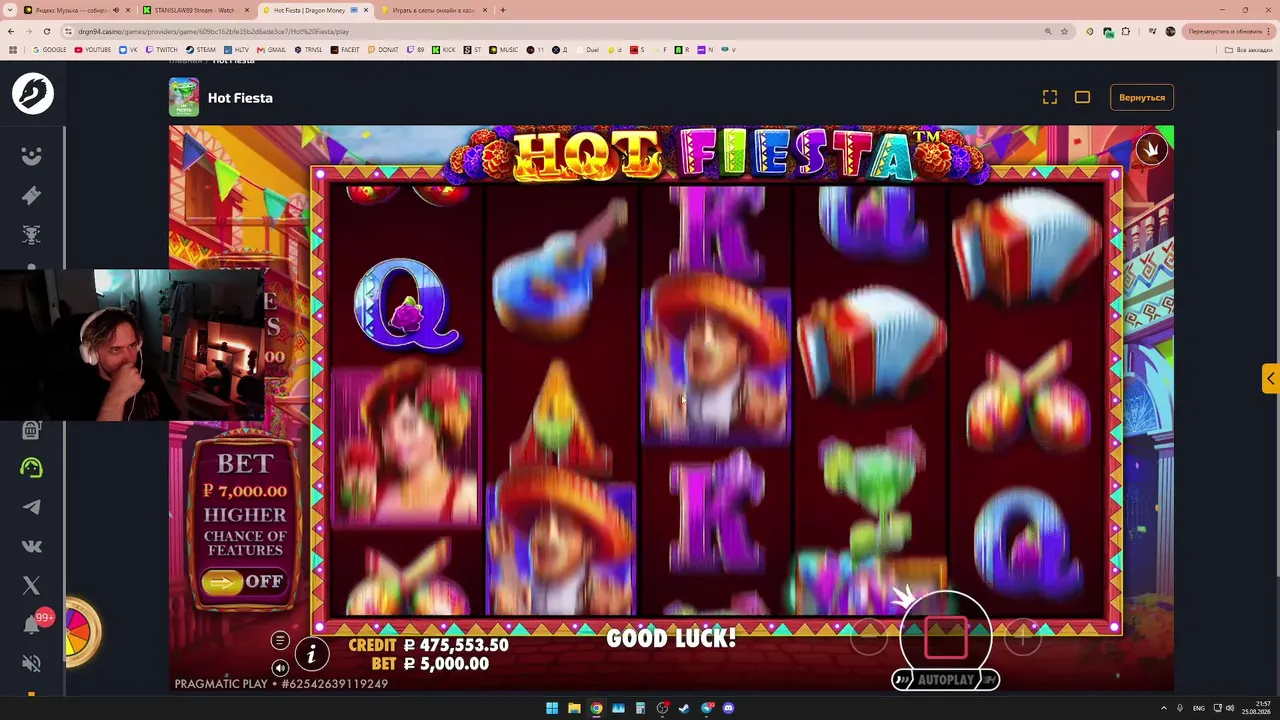Mute site sound with the sidebar speaker icon
Image resolution: width=1280 pixels, height=720 pixels.
point(32,663)
